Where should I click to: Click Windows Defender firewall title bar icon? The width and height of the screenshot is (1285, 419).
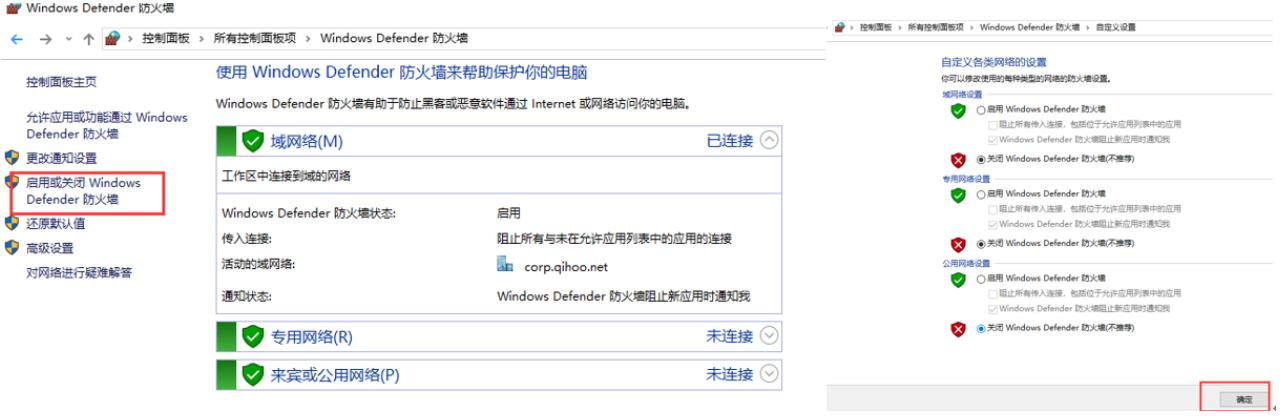[x=12, y=8]
